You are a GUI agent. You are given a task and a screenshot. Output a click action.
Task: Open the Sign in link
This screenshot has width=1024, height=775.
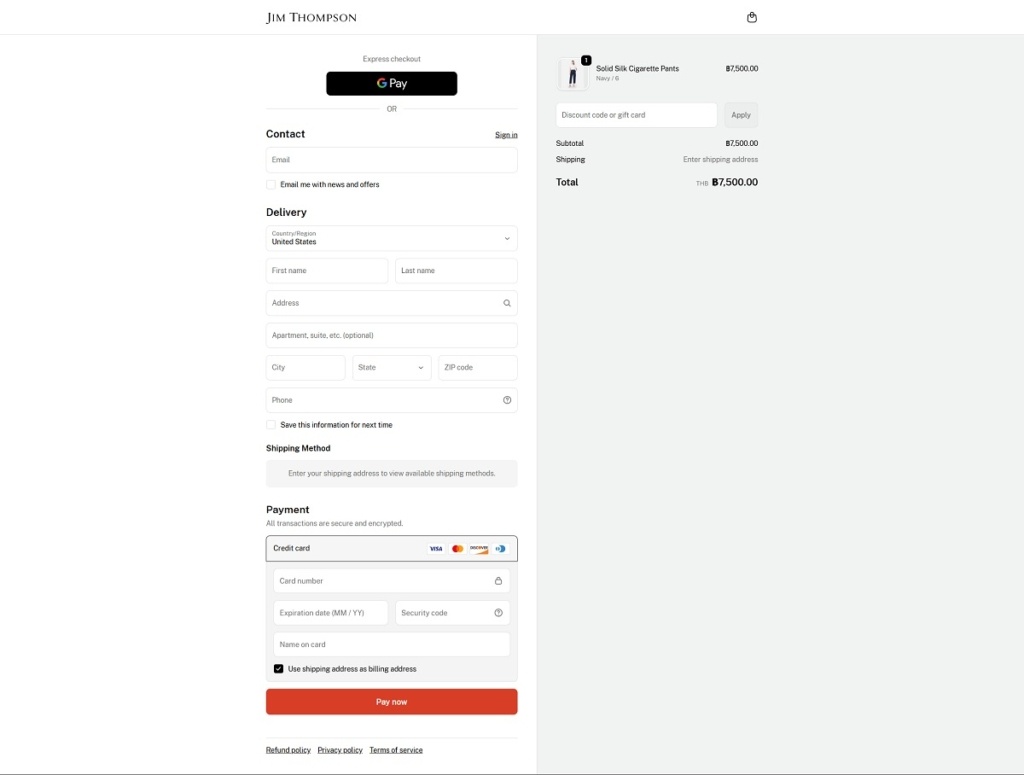(506, 135)
